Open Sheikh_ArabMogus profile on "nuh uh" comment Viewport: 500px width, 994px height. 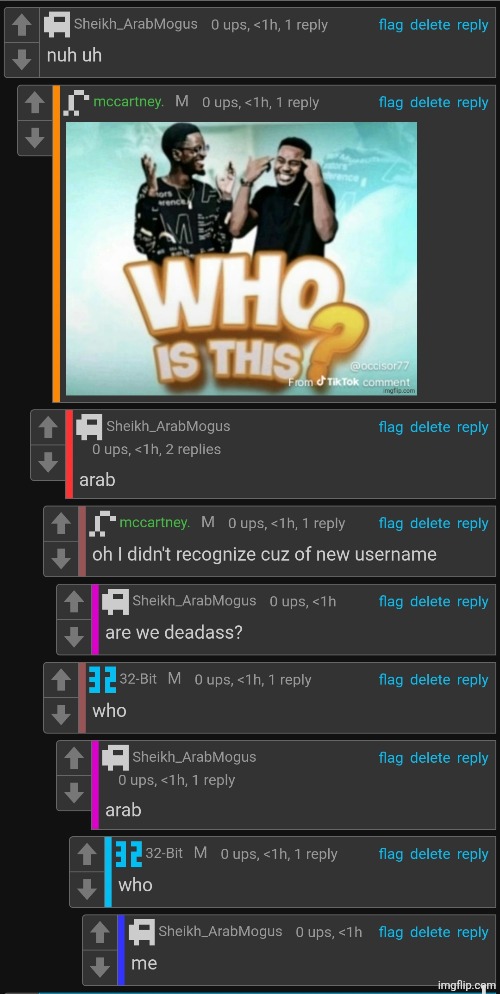(x=136, y=25)
